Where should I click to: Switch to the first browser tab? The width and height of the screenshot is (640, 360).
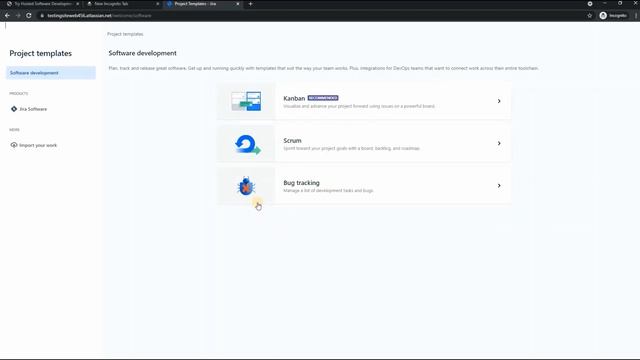(42, 4)
